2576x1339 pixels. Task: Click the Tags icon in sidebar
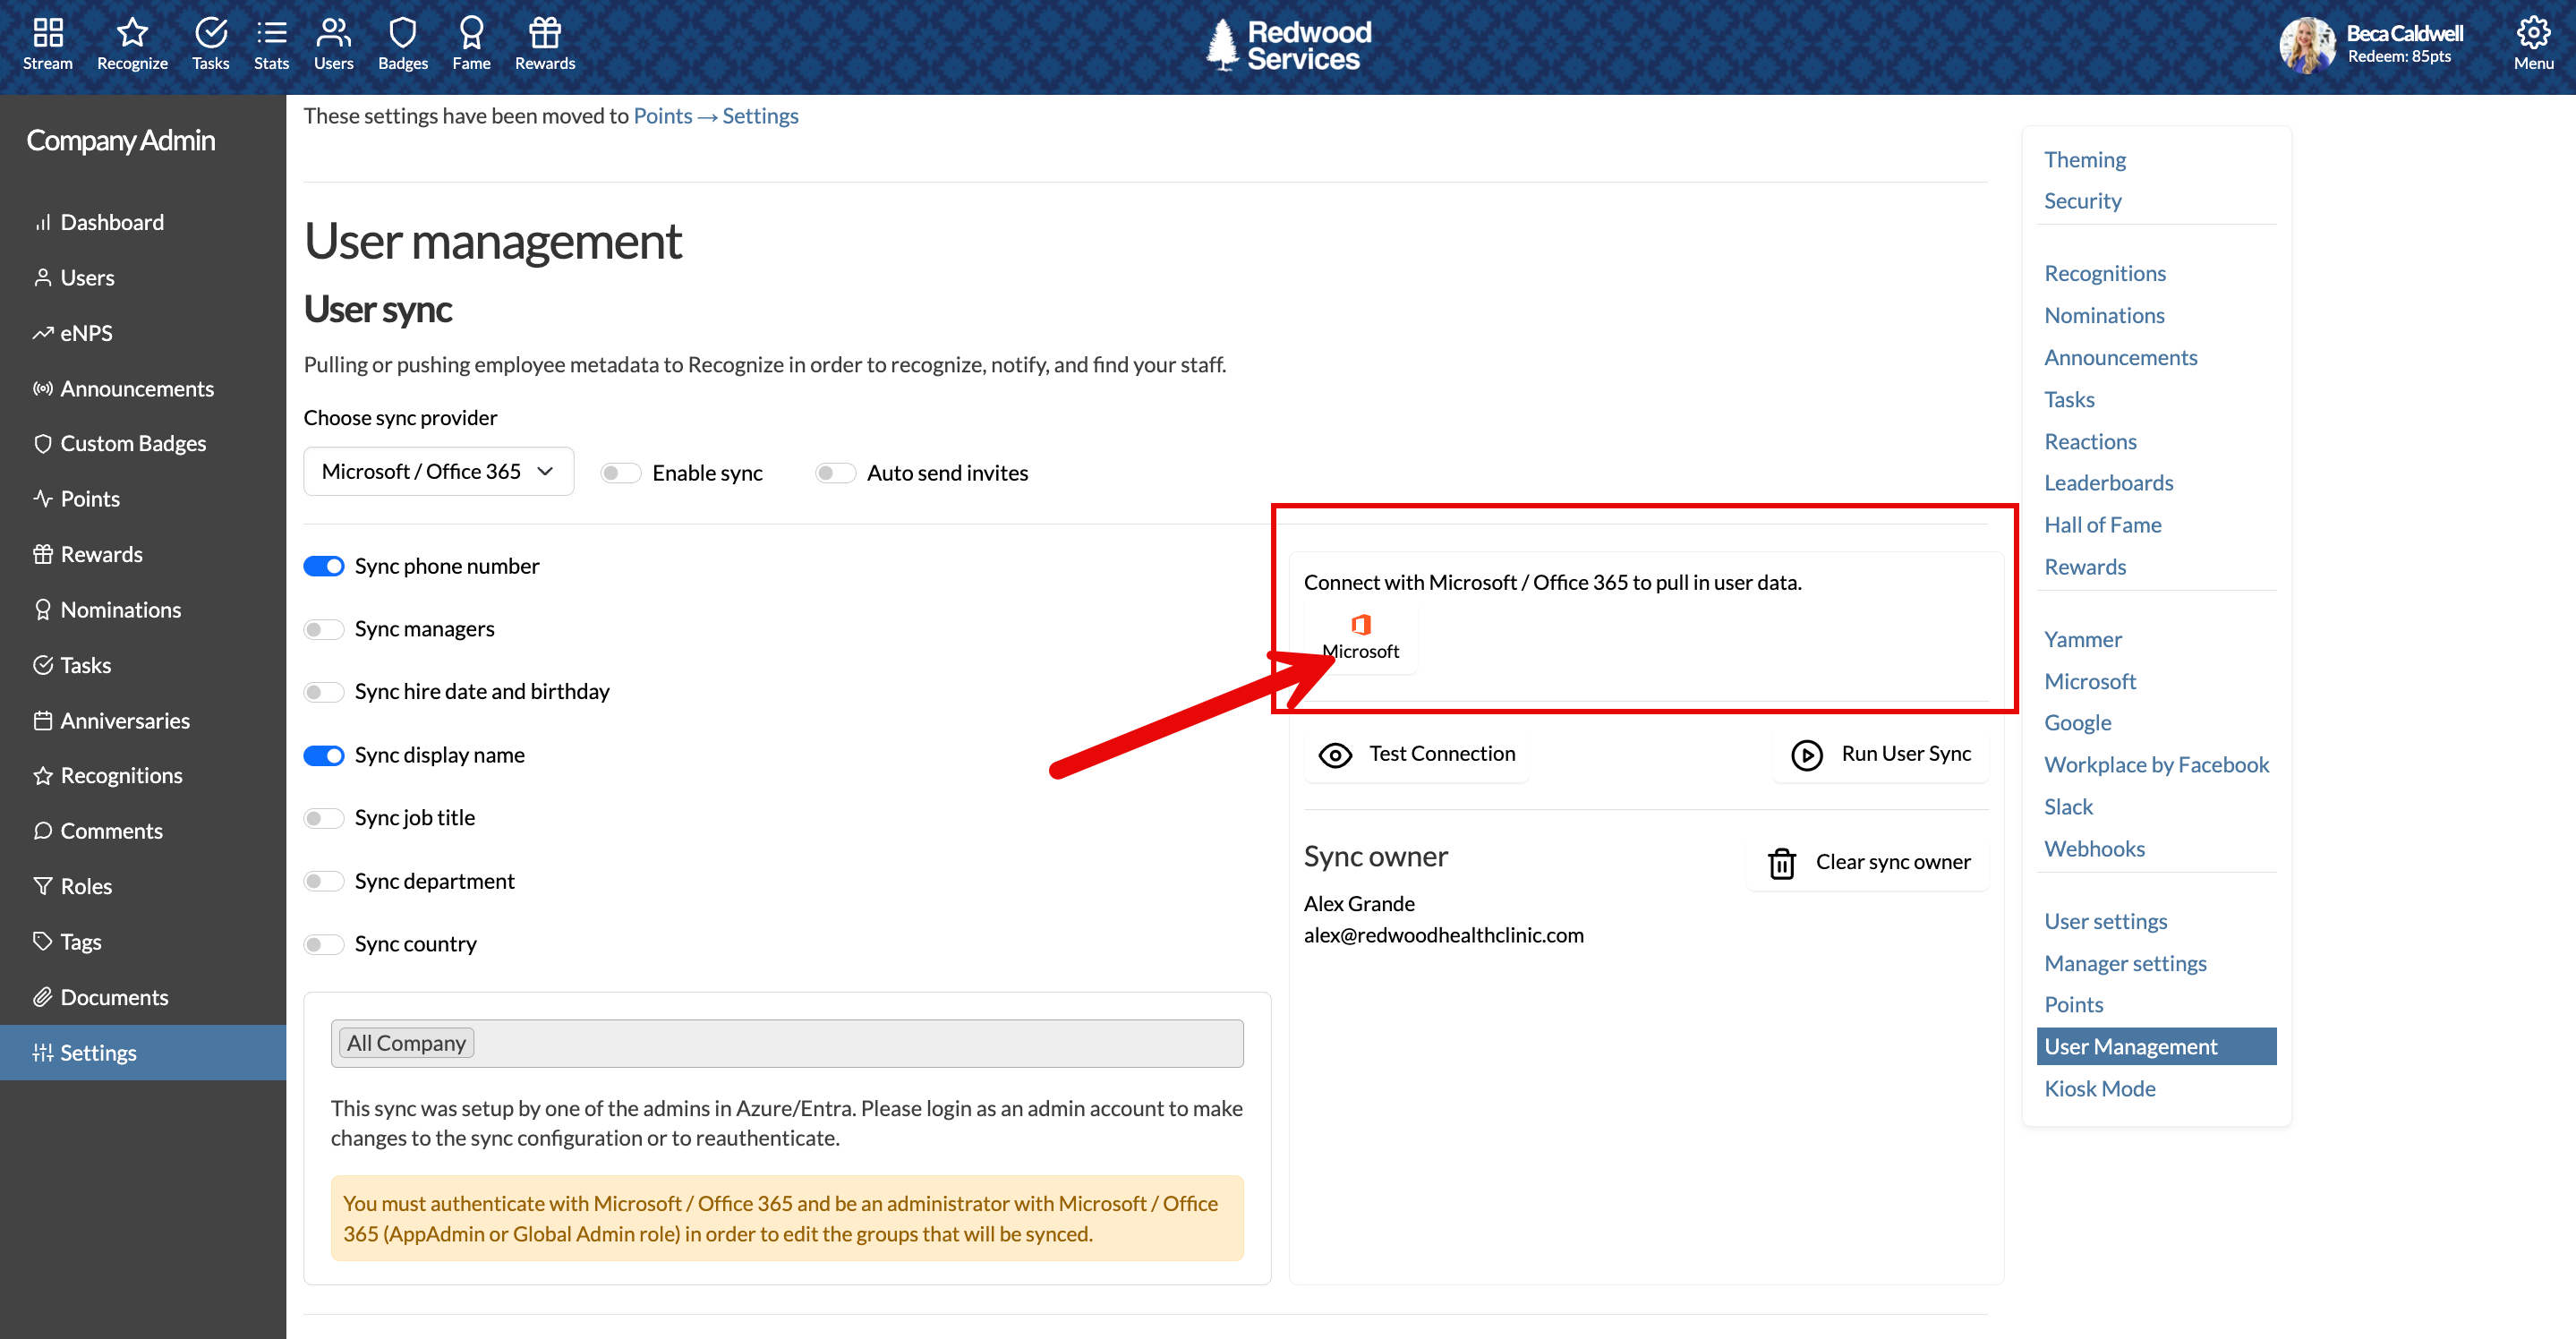coord(43,942)
